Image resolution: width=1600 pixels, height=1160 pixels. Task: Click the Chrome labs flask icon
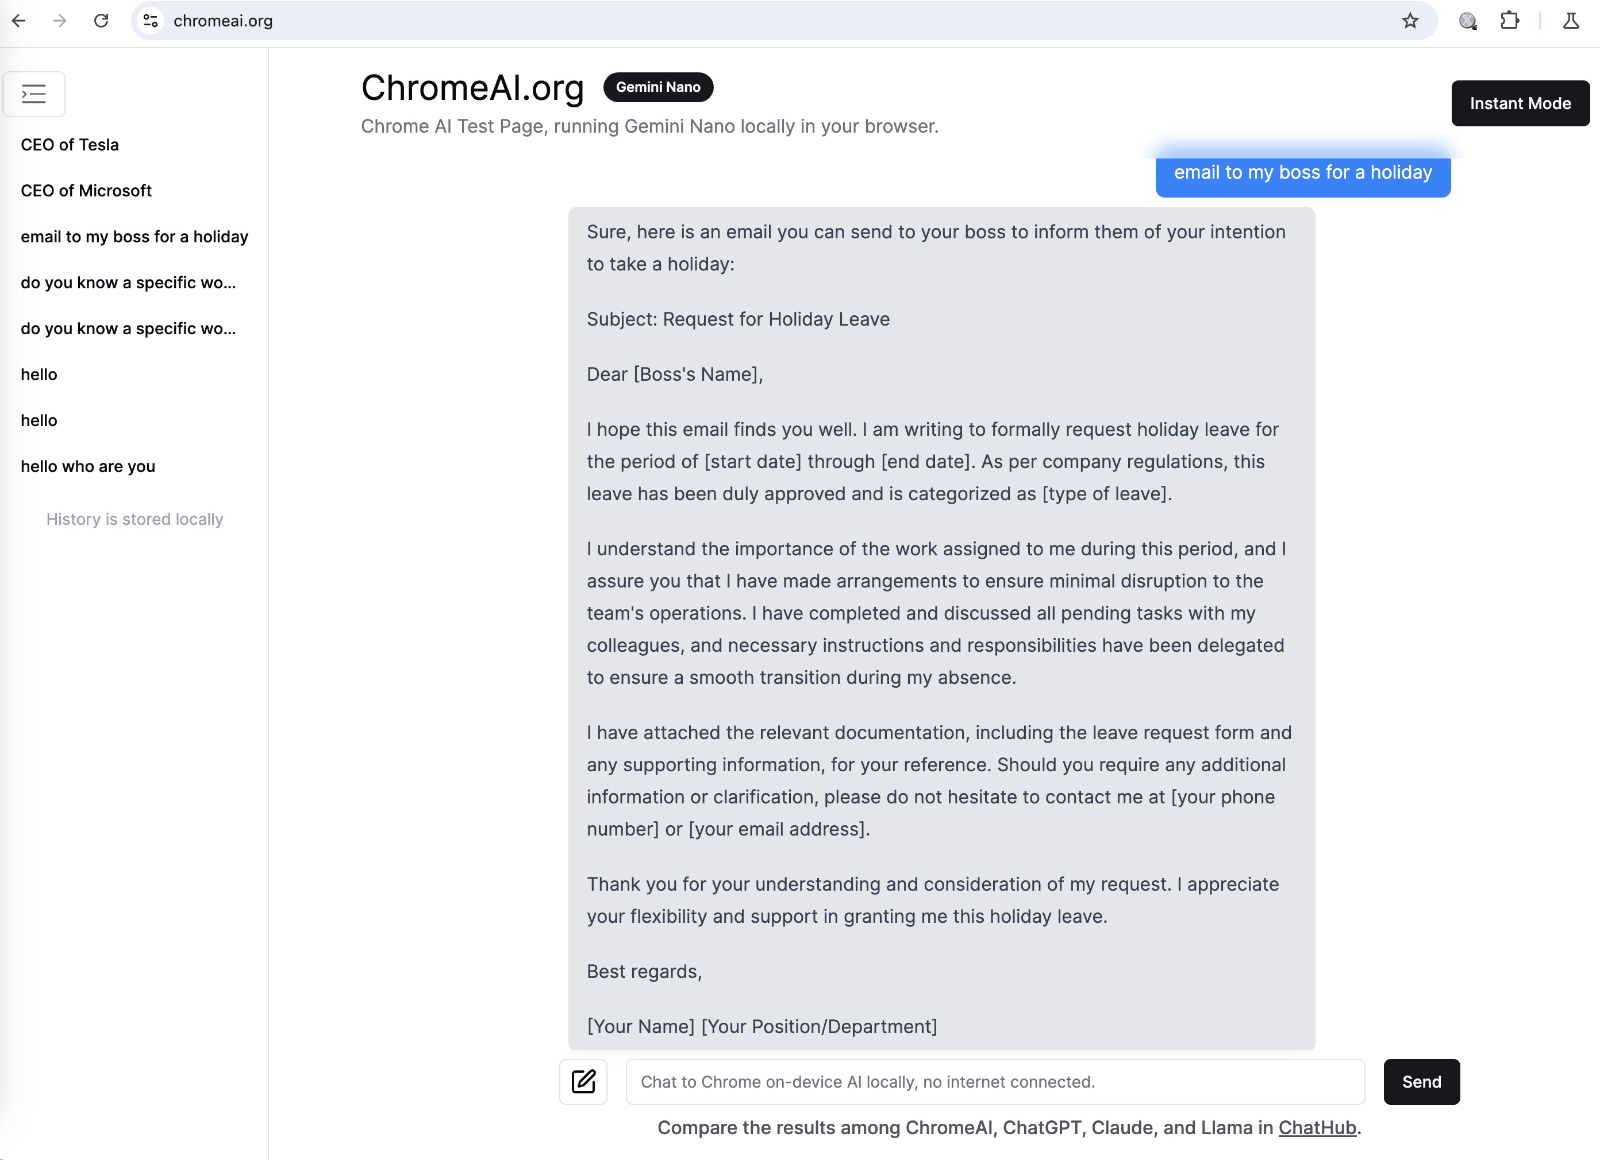click(1571, 20)
